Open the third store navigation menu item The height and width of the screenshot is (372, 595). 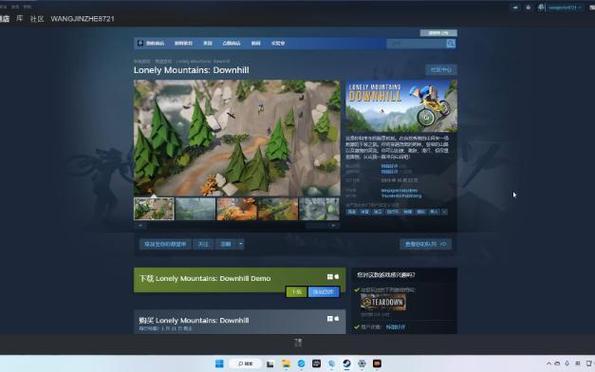(208, 43)
